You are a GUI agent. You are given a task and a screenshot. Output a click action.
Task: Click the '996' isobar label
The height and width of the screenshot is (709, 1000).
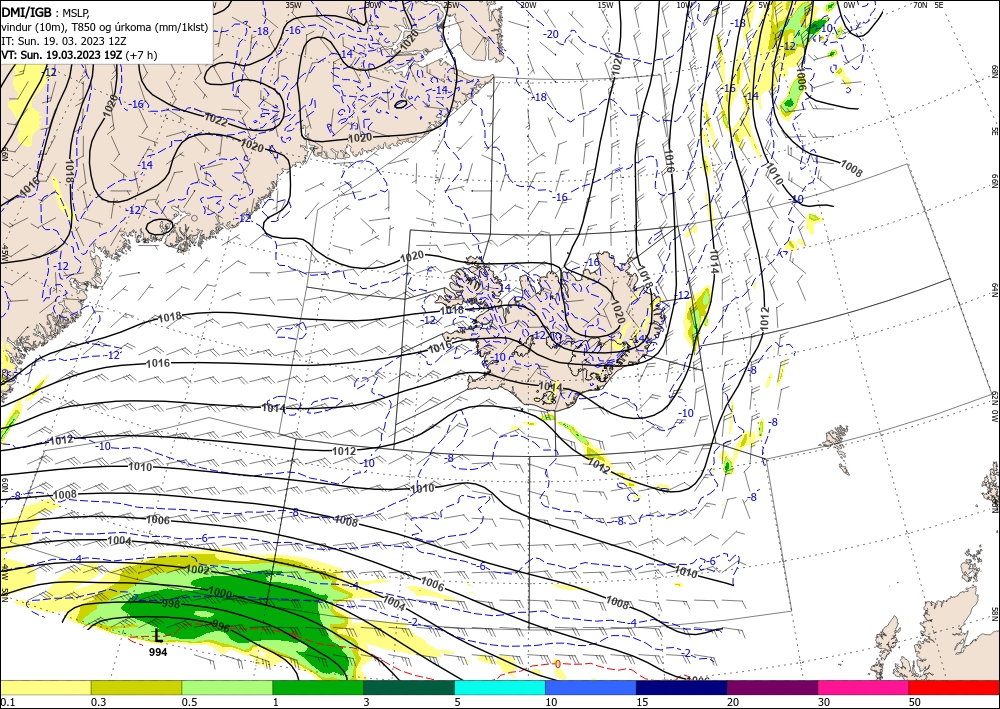click(221, 624)
